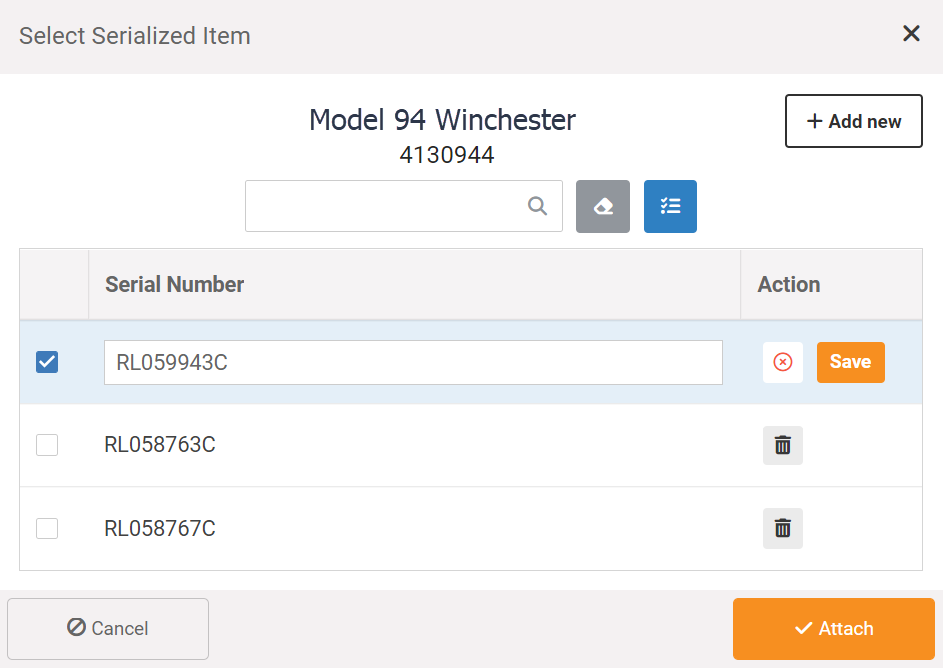Check the RL058767C row checkbox

(x=47, y=528)
